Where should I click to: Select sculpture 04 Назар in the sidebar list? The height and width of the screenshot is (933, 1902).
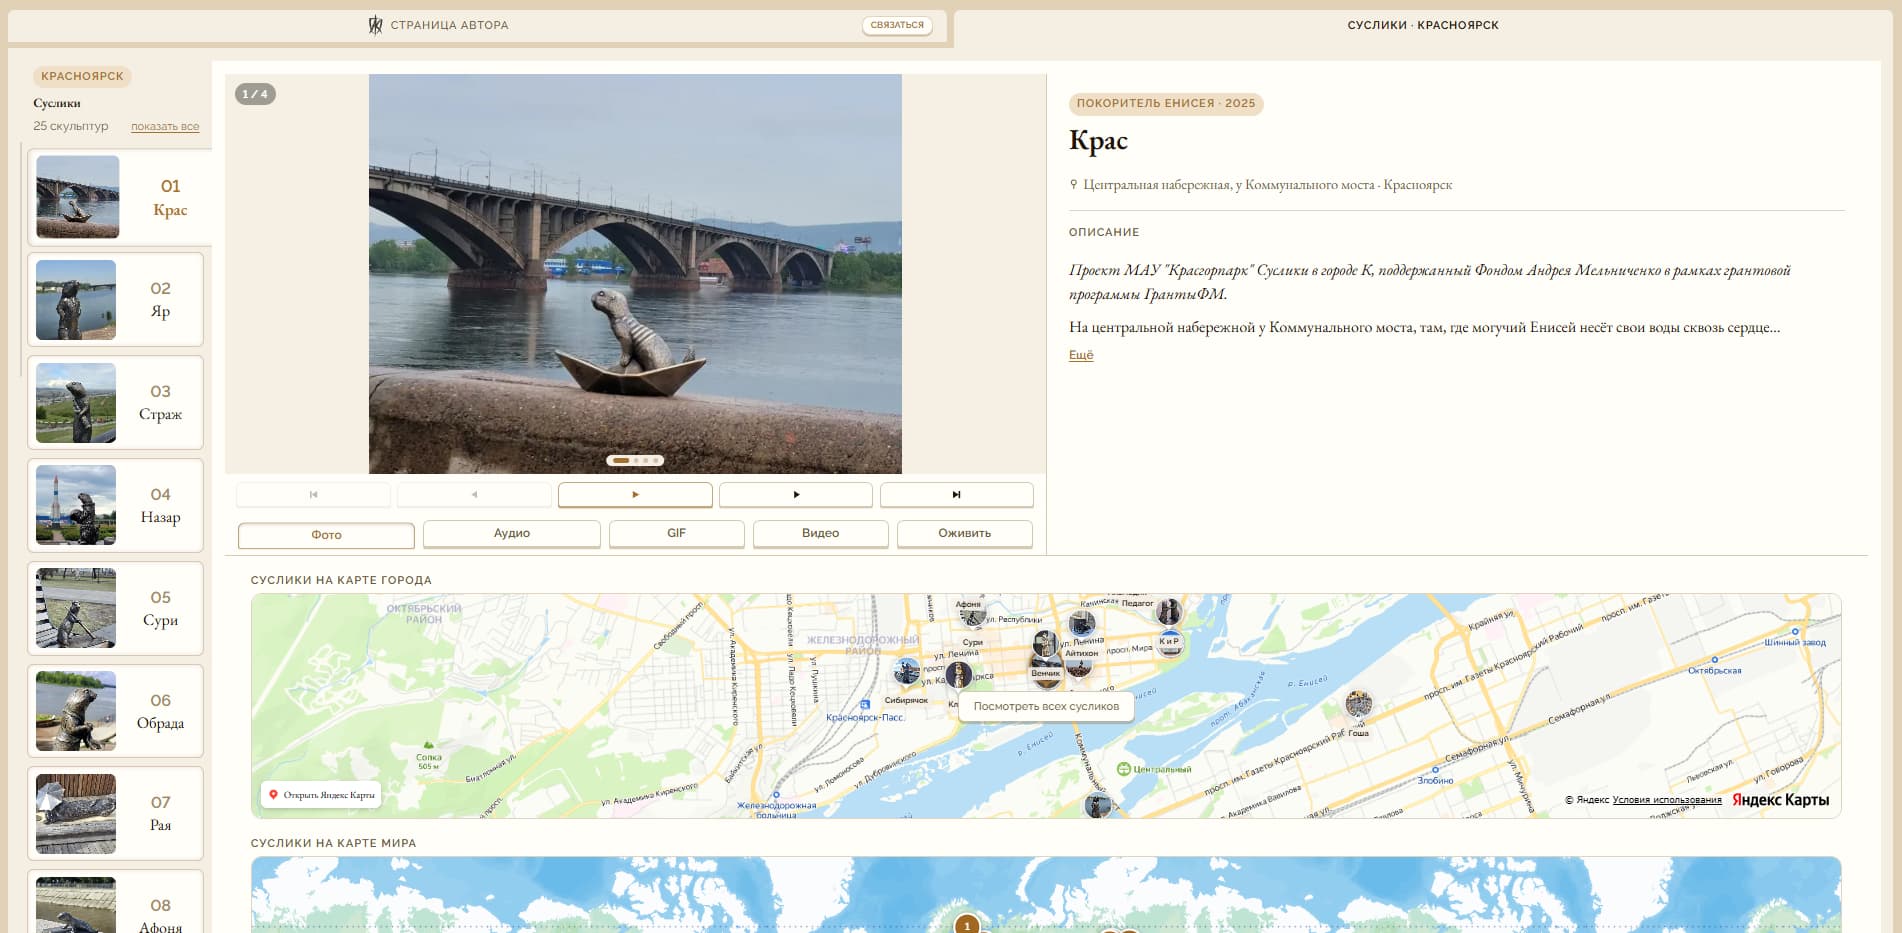(116, 506)
